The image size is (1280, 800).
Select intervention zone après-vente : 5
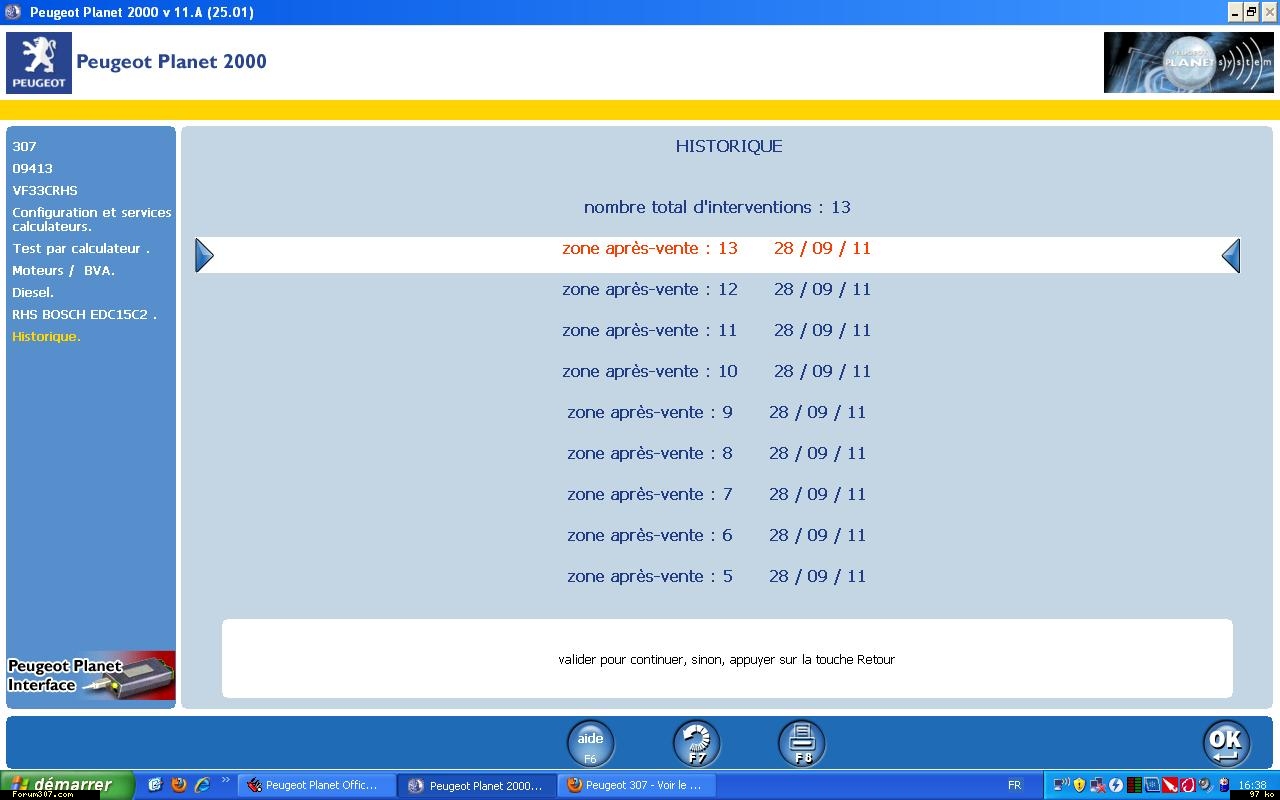click(x=716, y=576)
